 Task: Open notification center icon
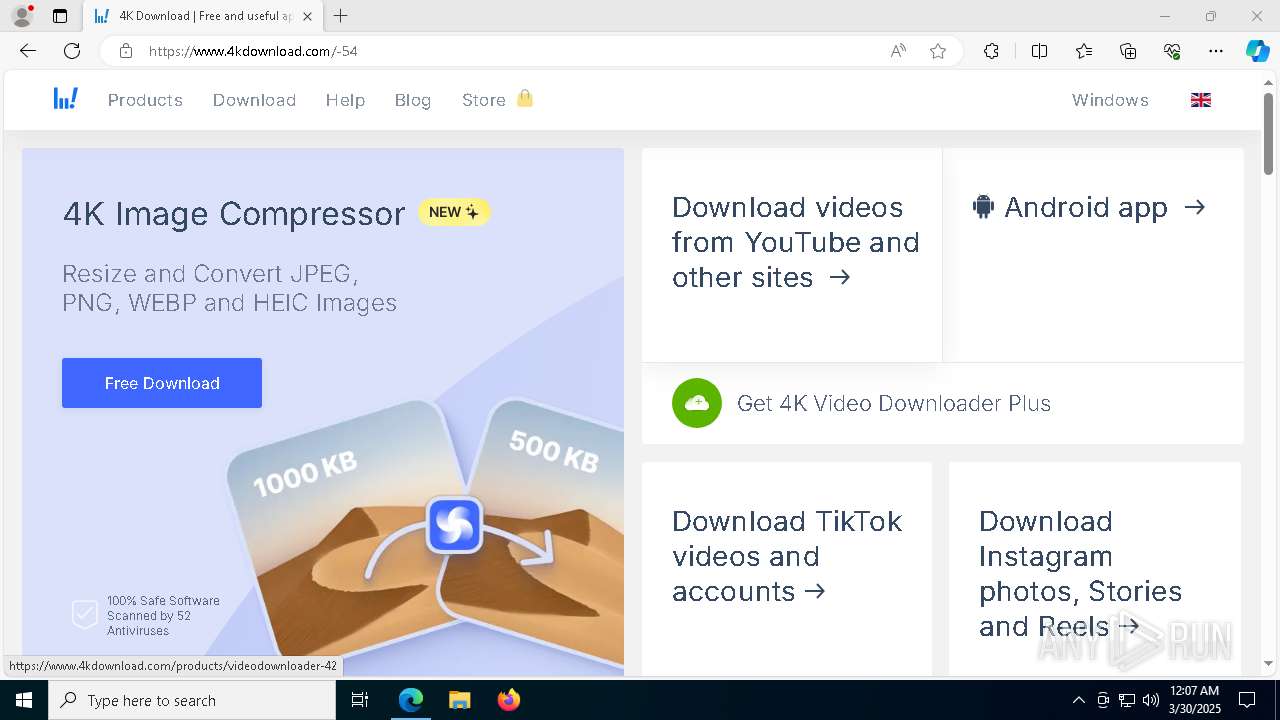pyautogui.click(x=1247, y=700)
